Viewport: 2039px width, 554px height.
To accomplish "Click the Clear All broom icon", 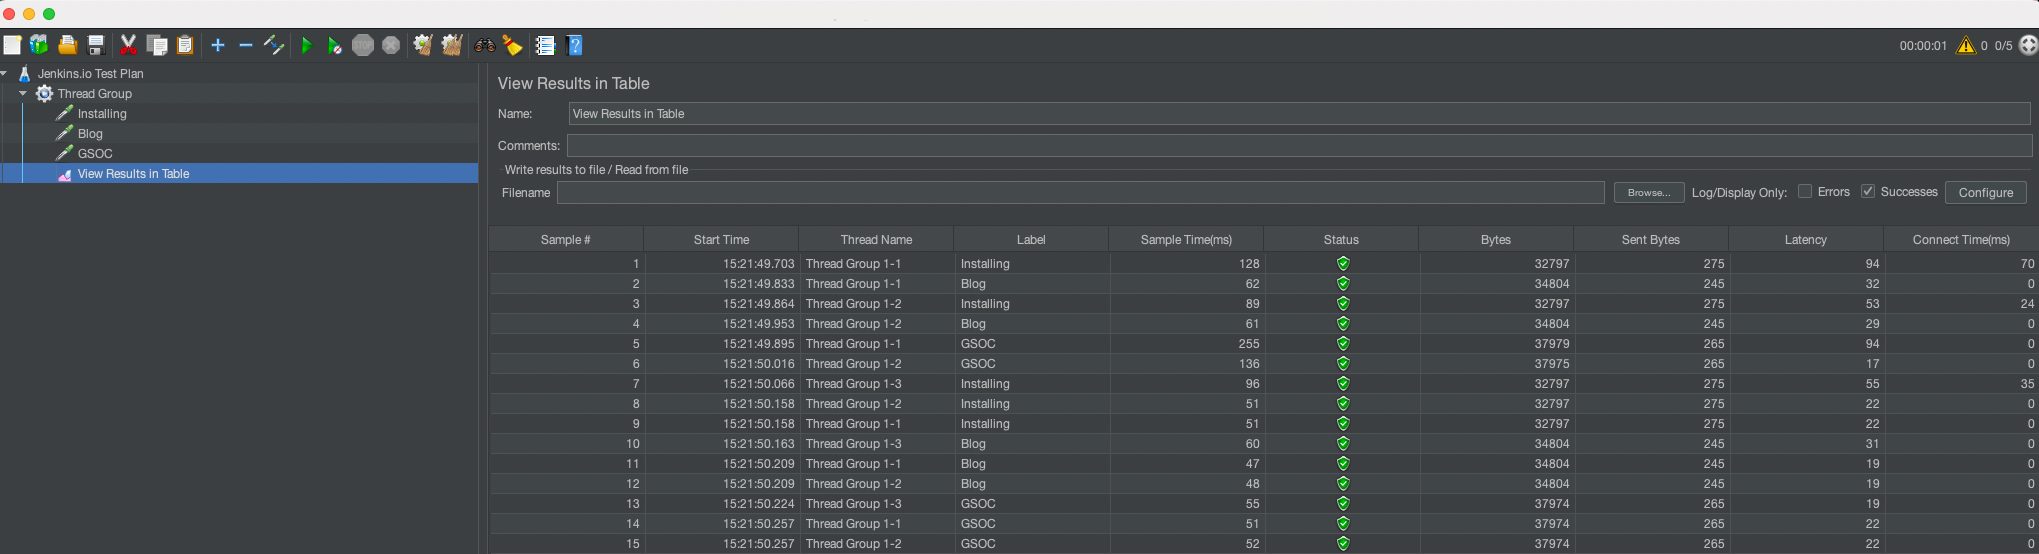I will (x=452, y=45).
